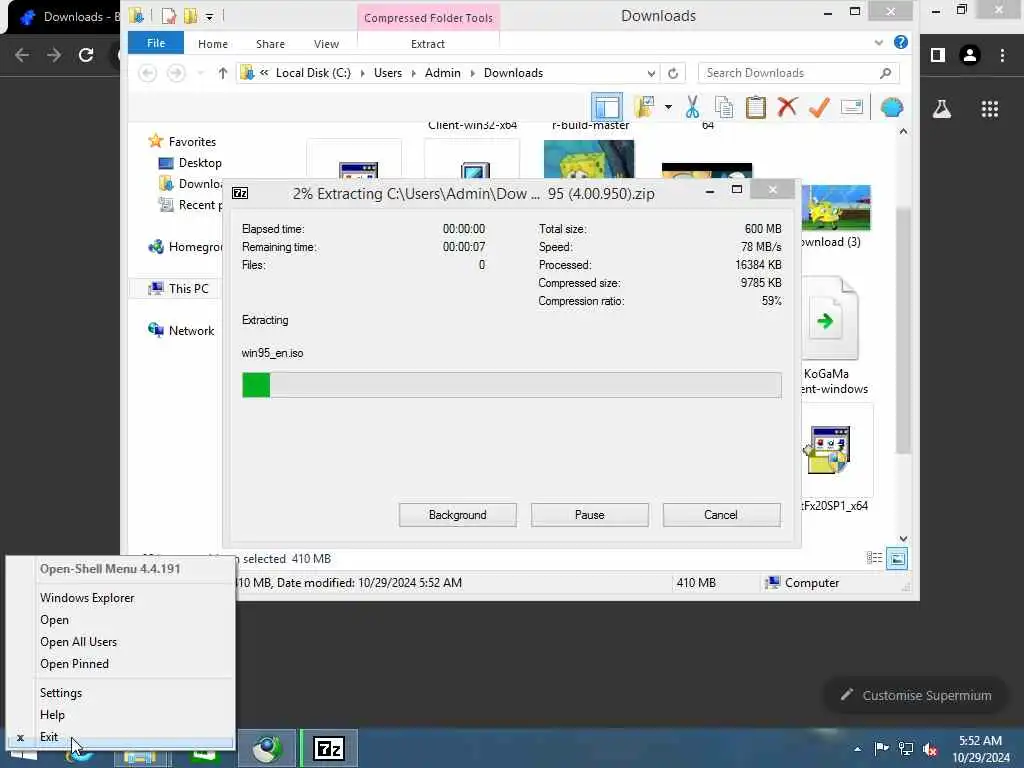Click the Explorer Forward navigation arrow
1024x768 pixels.
tap(176, 73)
